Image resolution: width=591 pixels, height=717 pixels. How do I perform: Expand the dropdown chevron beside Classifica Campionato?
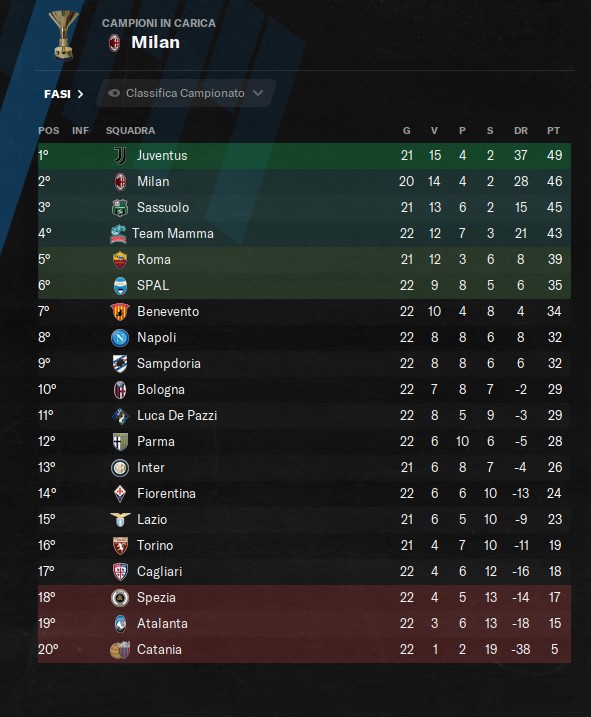(x=258, y=93)
